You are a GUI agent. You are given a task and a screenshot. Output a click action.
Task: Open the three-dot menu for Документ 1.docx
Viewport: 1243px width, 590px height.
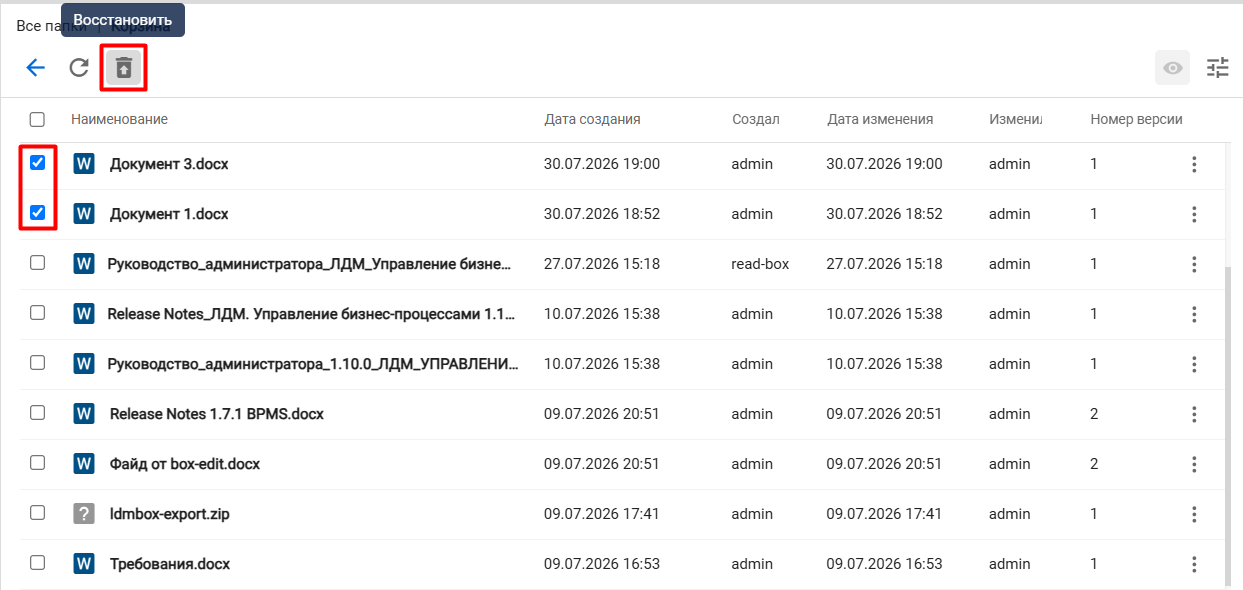tap(1194, 214)
